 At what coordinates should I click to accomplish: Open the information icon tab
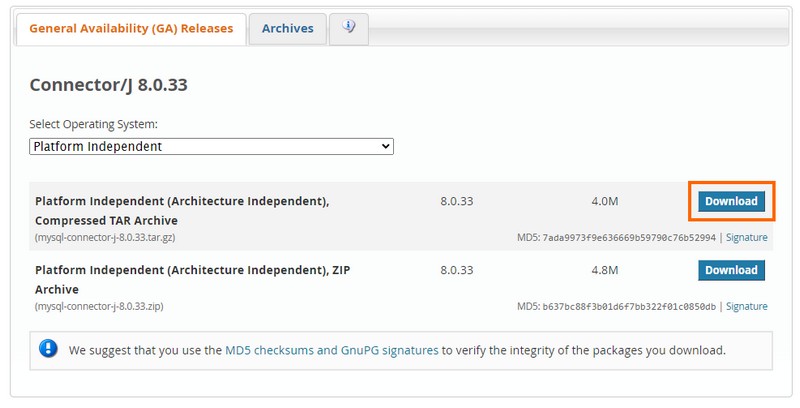coord(349,28)
